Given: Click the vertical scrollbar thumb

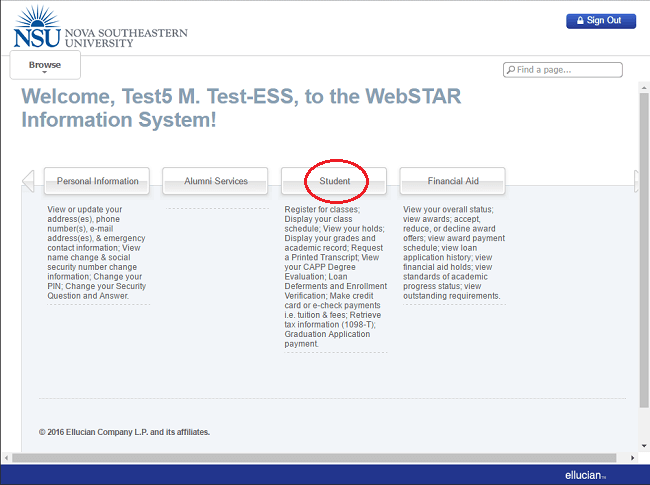Looking at the screenshot, I should (644, 250).
